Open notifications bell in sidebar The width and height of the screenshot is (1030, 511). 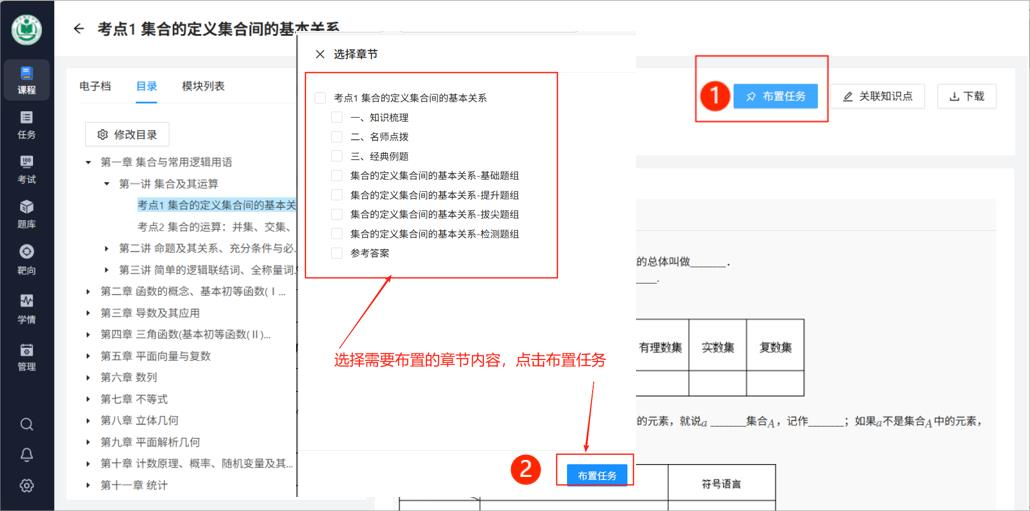coord(26,455)
